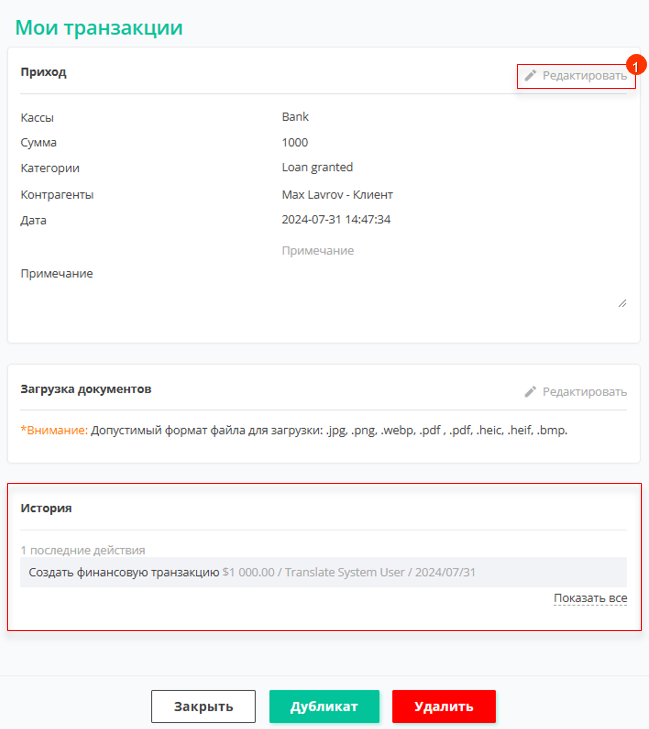The width and height of the screenshot is (649, 729).
Task: Click the Примечание note text field
Action: (454, 275)
